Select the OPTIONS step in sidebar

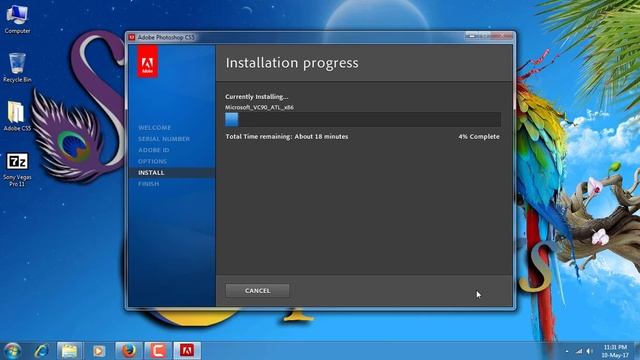(x=152, y=161)
